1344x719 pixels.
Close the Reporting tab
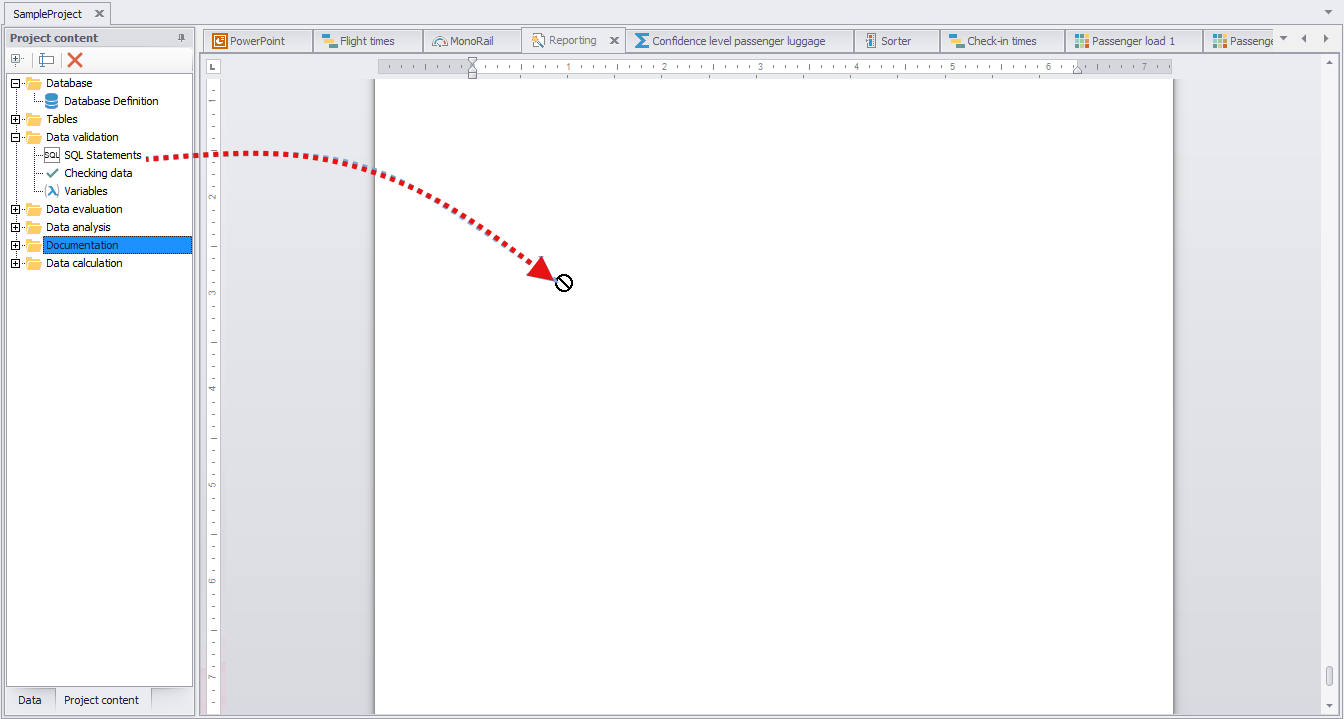click(614, 41)
